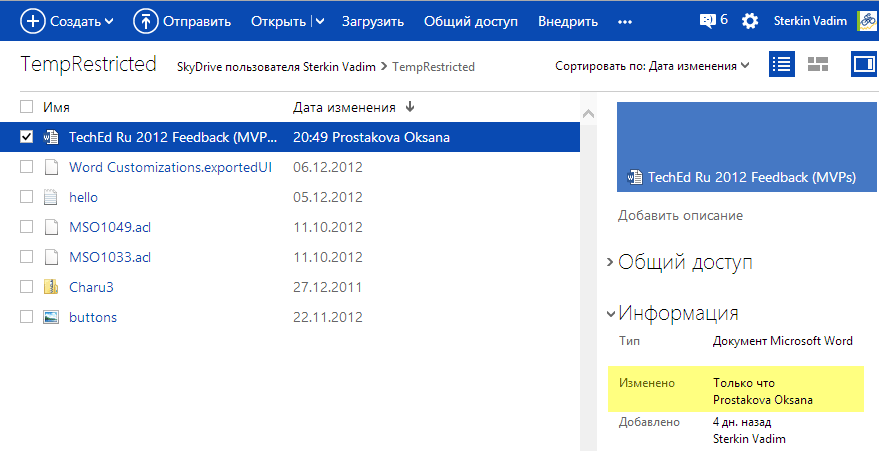Screen dimensions: 879x451
Task: Toggle the select-all checkbox beside Имя
Action: point(26,106)
